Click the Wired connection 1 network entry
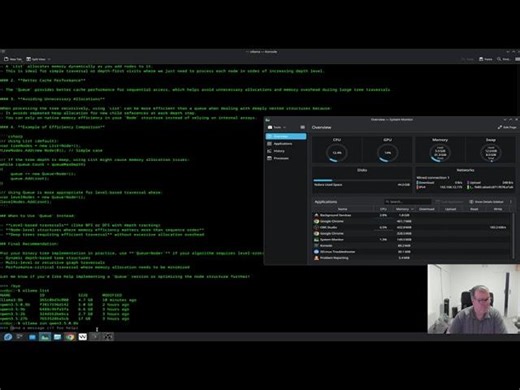Image resolution: width=520 pixels, height=390 pixels. pos(433,178)
